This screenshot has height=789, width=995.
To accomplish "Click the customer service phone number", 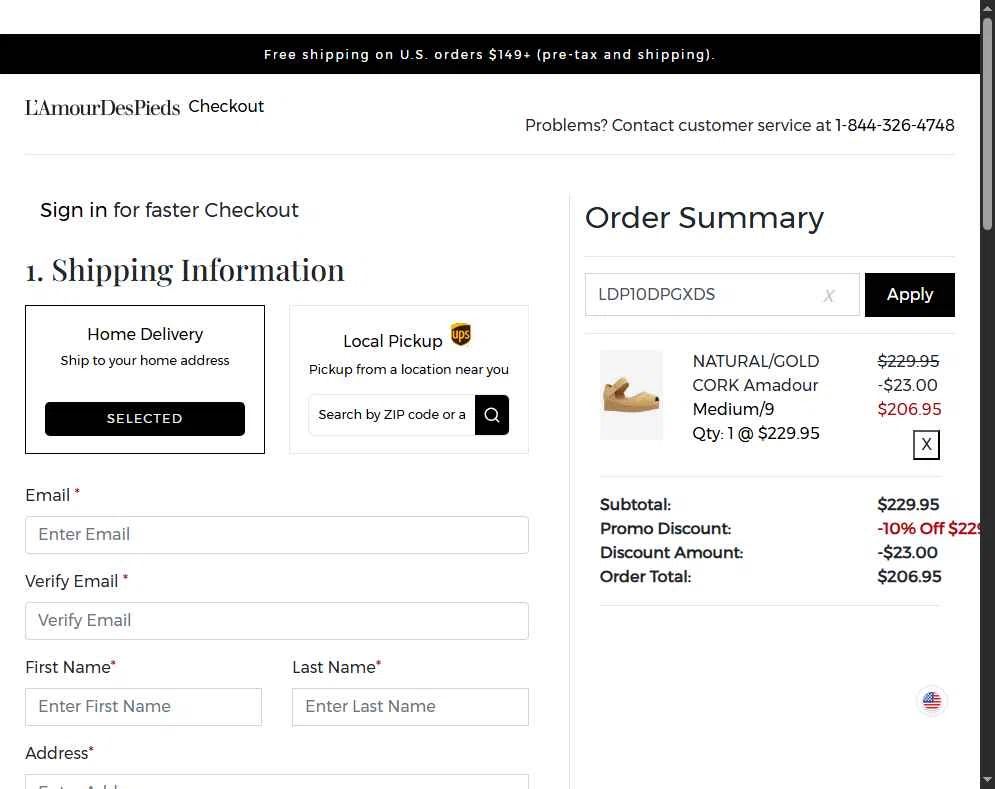I will click(894, 125).
